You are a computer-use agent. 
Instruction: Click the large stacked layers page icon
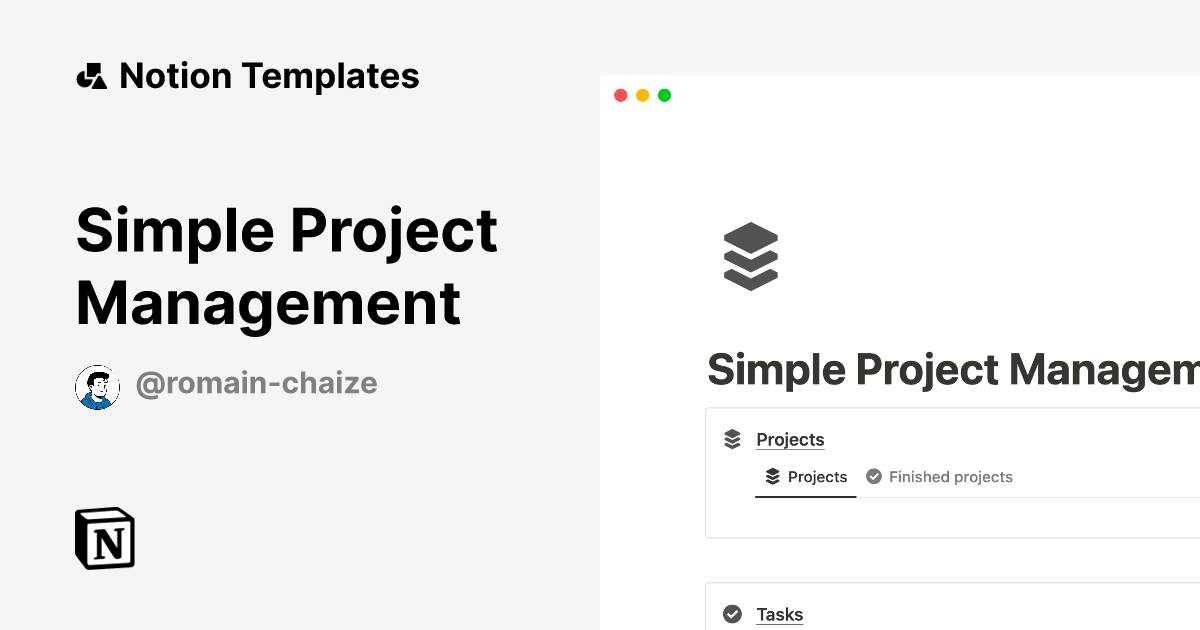750,256
